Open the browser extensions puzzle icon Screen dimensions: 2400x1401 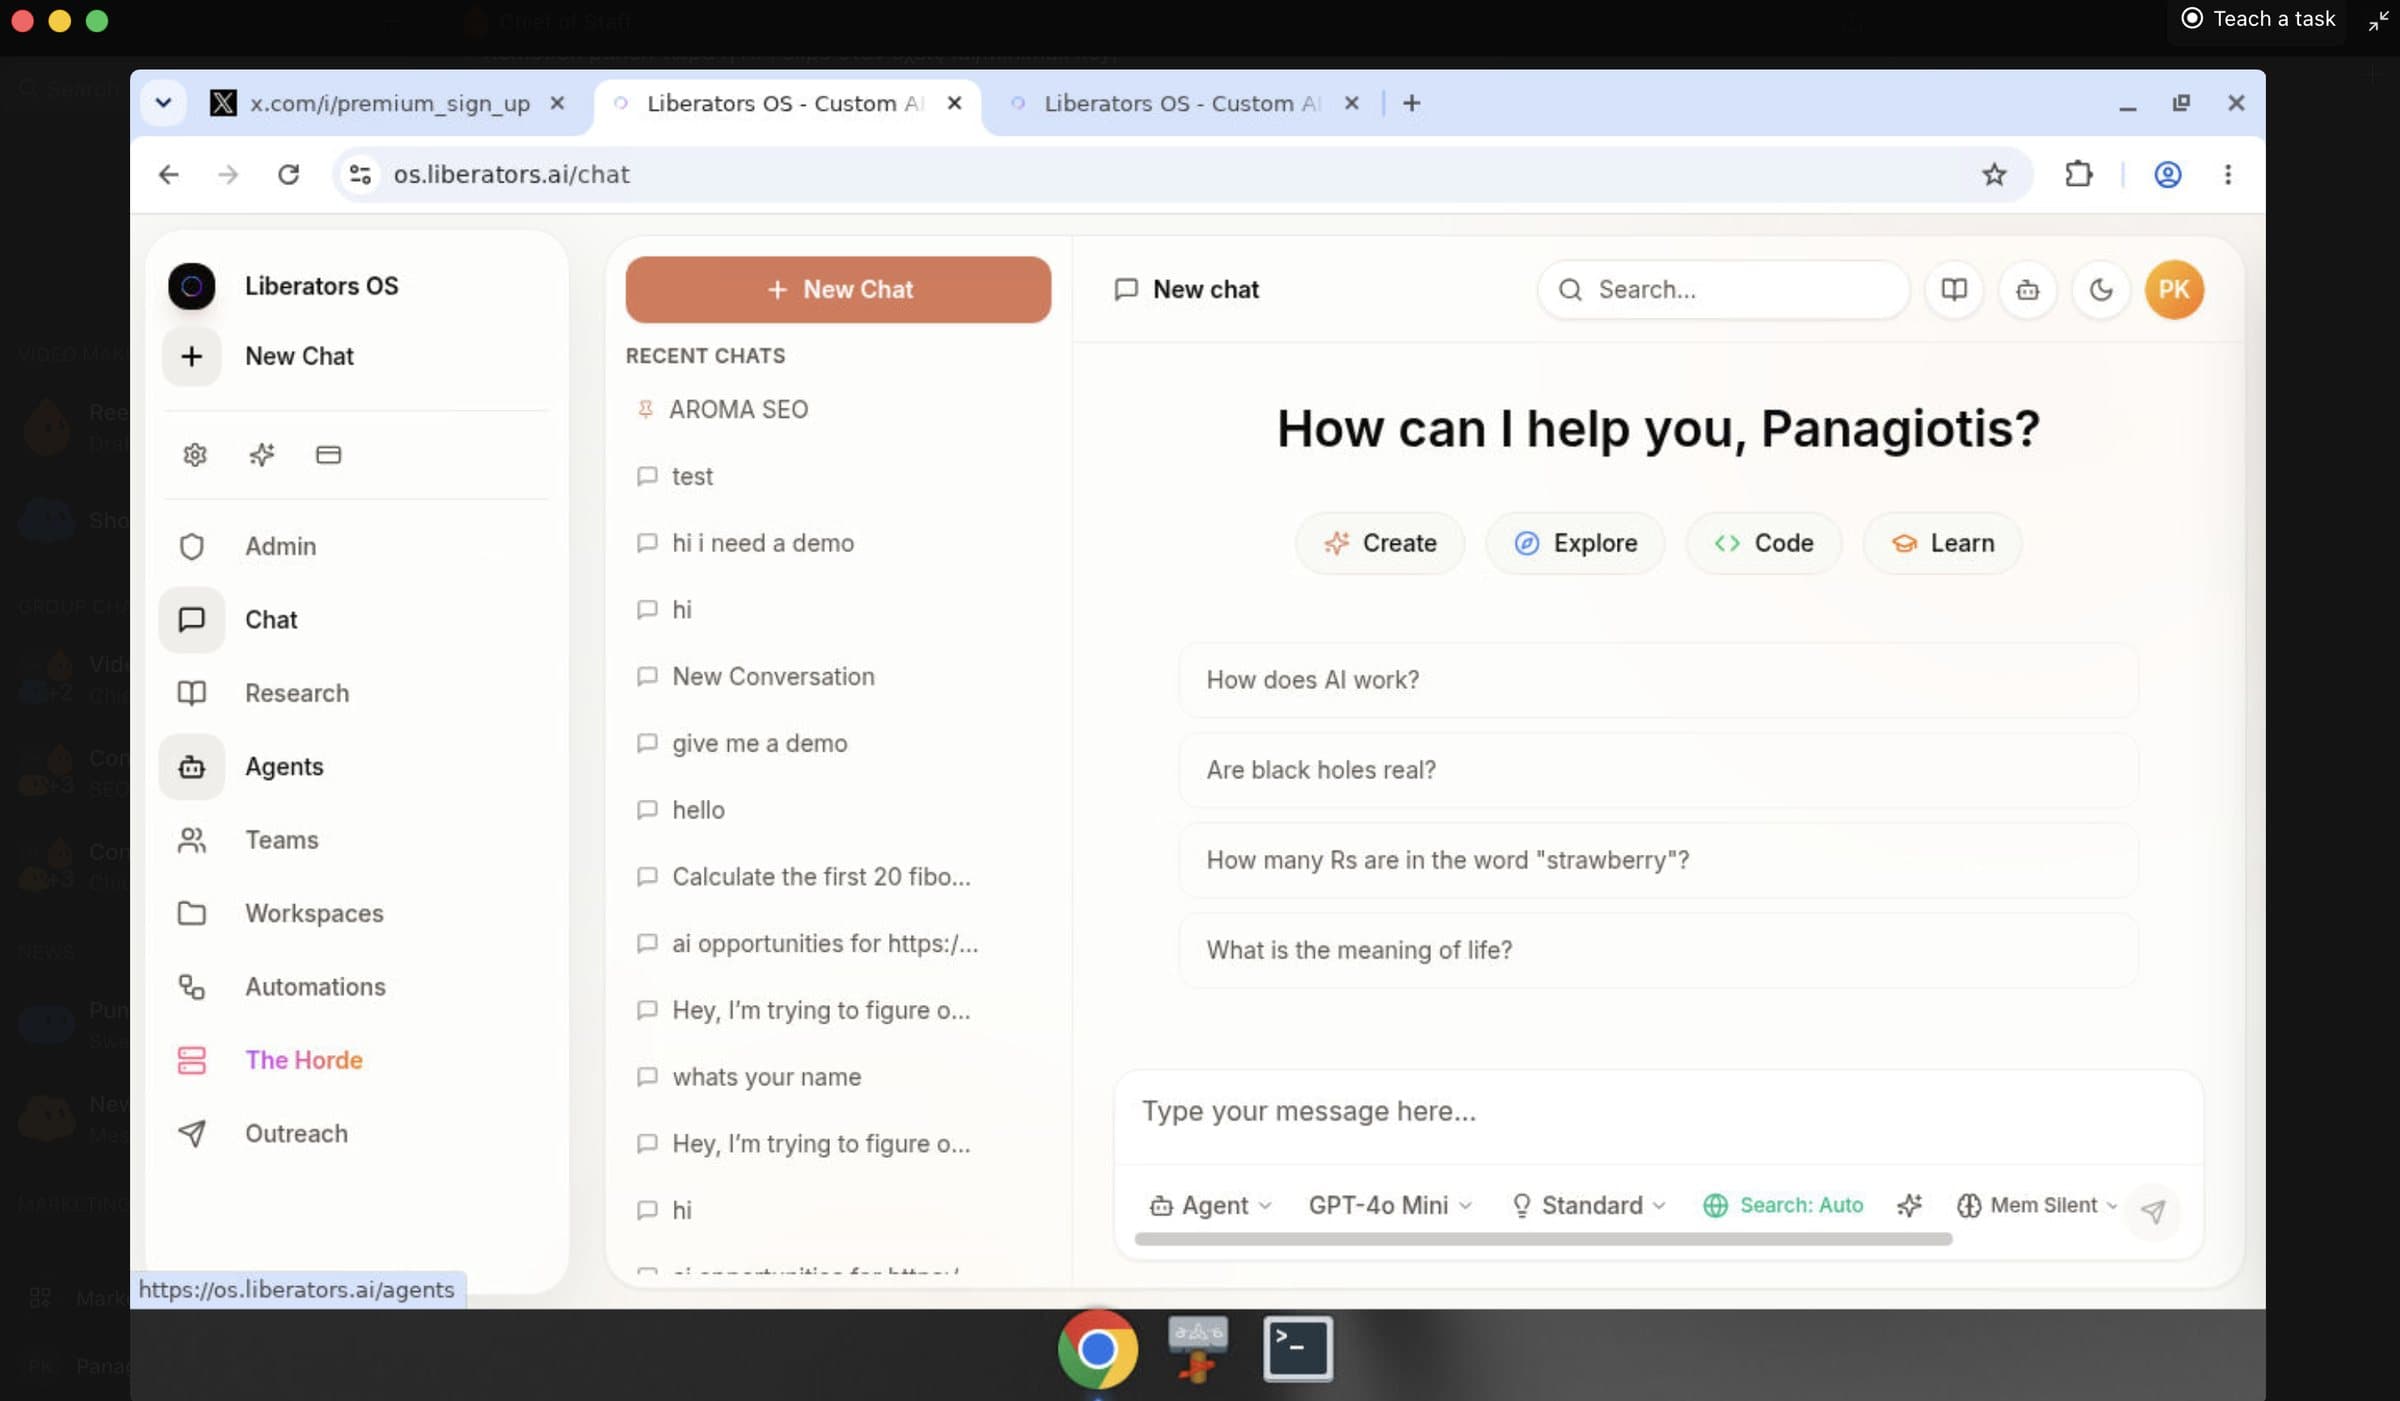pos(2078,175)
